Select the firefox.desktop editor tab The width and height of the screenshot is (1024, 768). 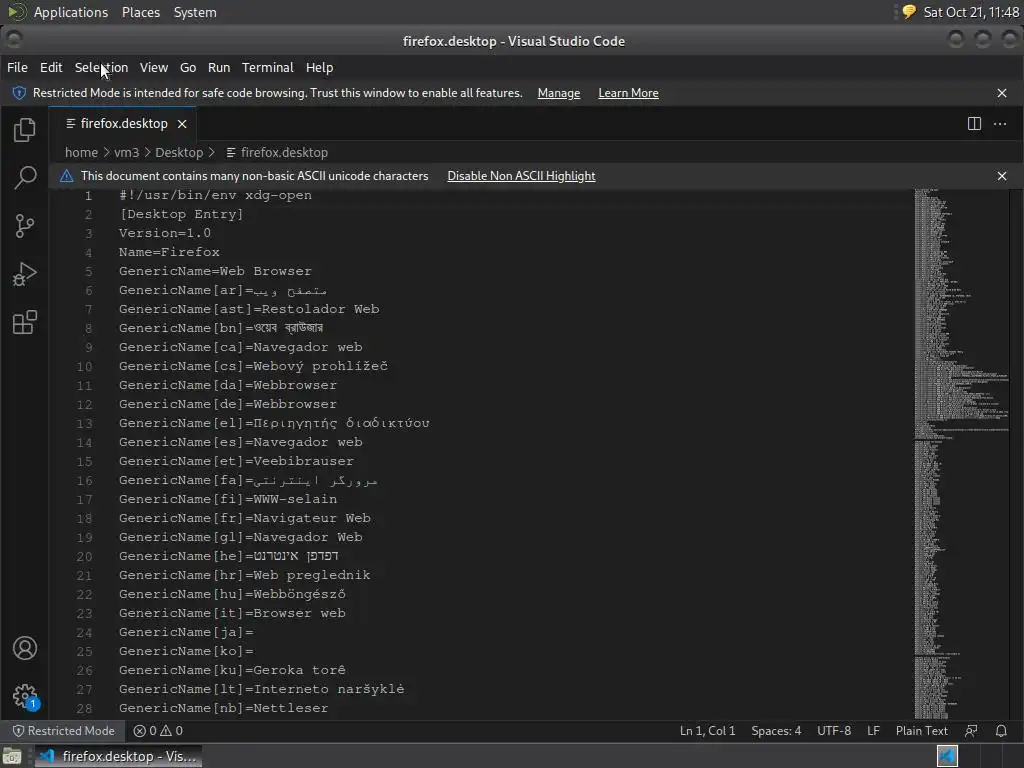[122, 123]
